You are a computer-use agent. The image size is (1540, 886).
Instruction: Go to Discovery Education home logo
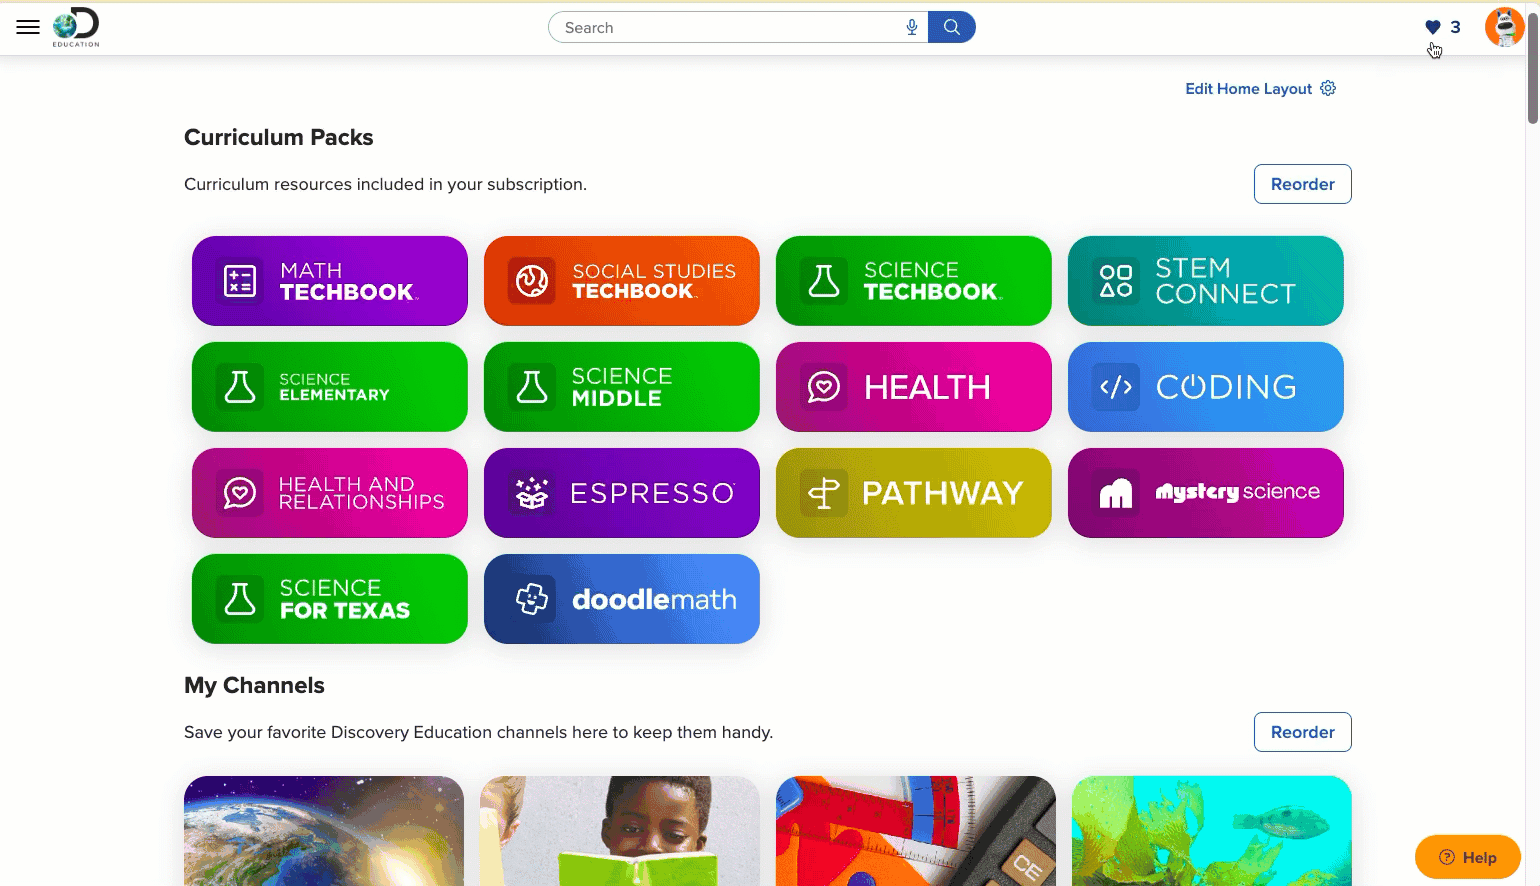click(76, 27)
